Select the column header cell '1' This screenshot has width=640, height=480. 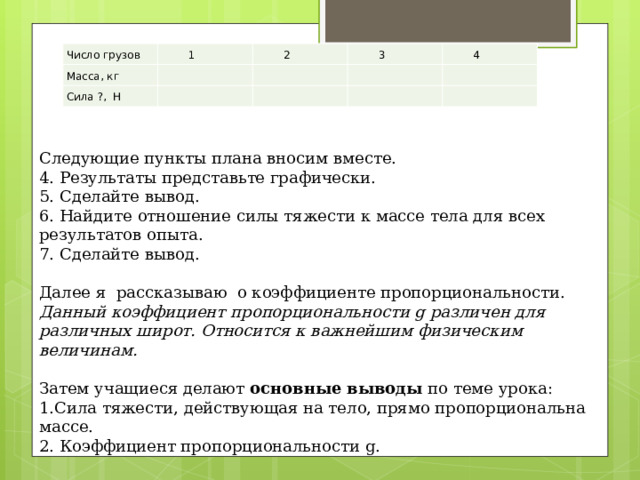click(x=205, y=55)
